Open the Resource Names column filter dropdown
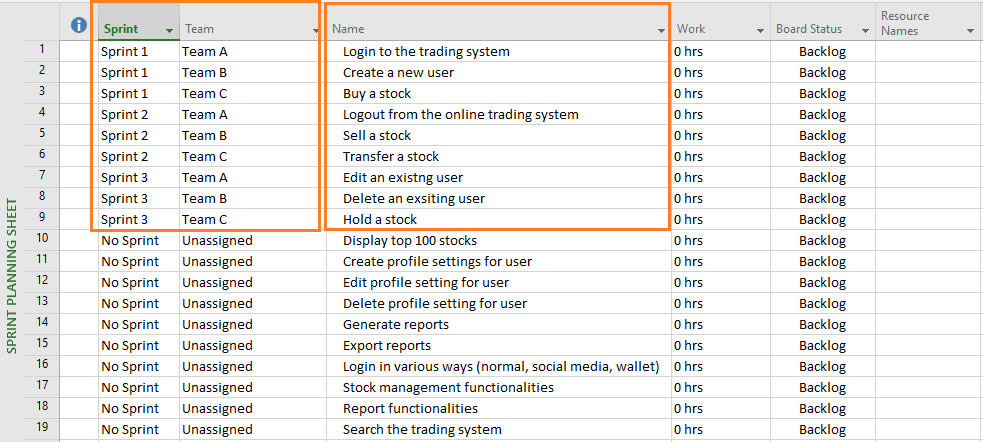Screen dimensions: 983x442 click(x=968, y=30)
